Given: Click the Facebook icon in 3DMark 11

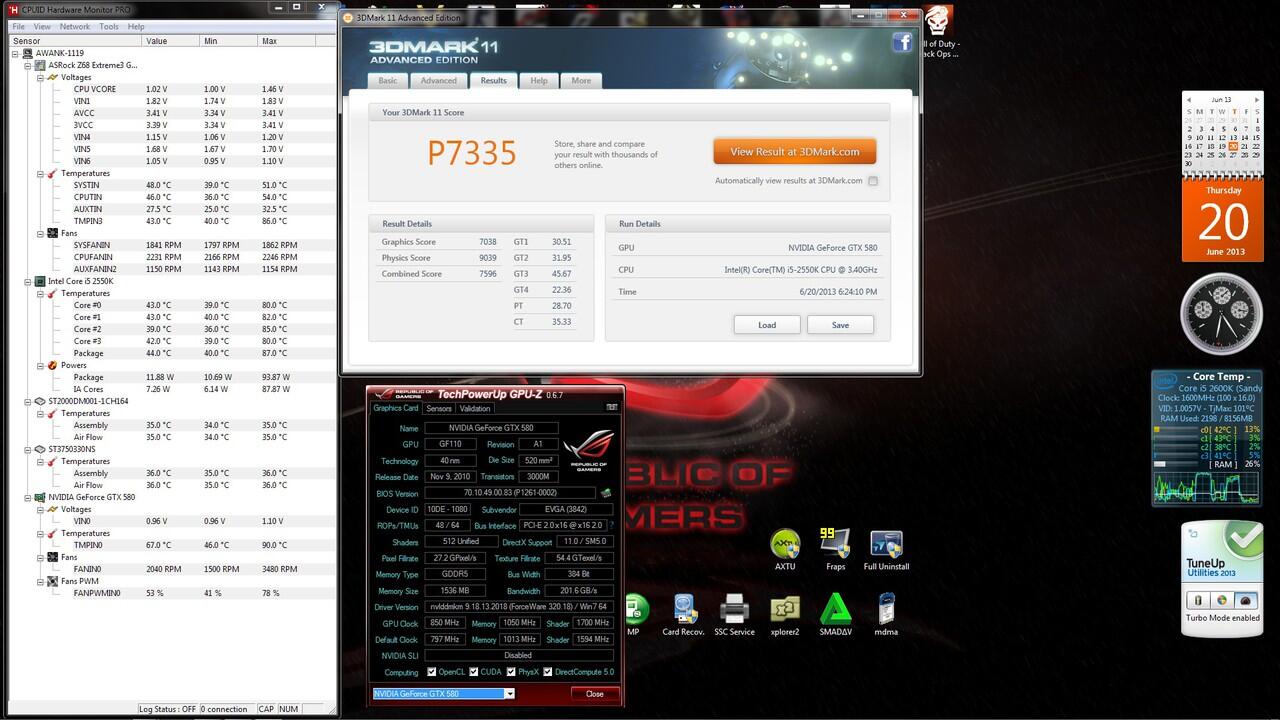Looking at the screenshot, I should point(902,42).
